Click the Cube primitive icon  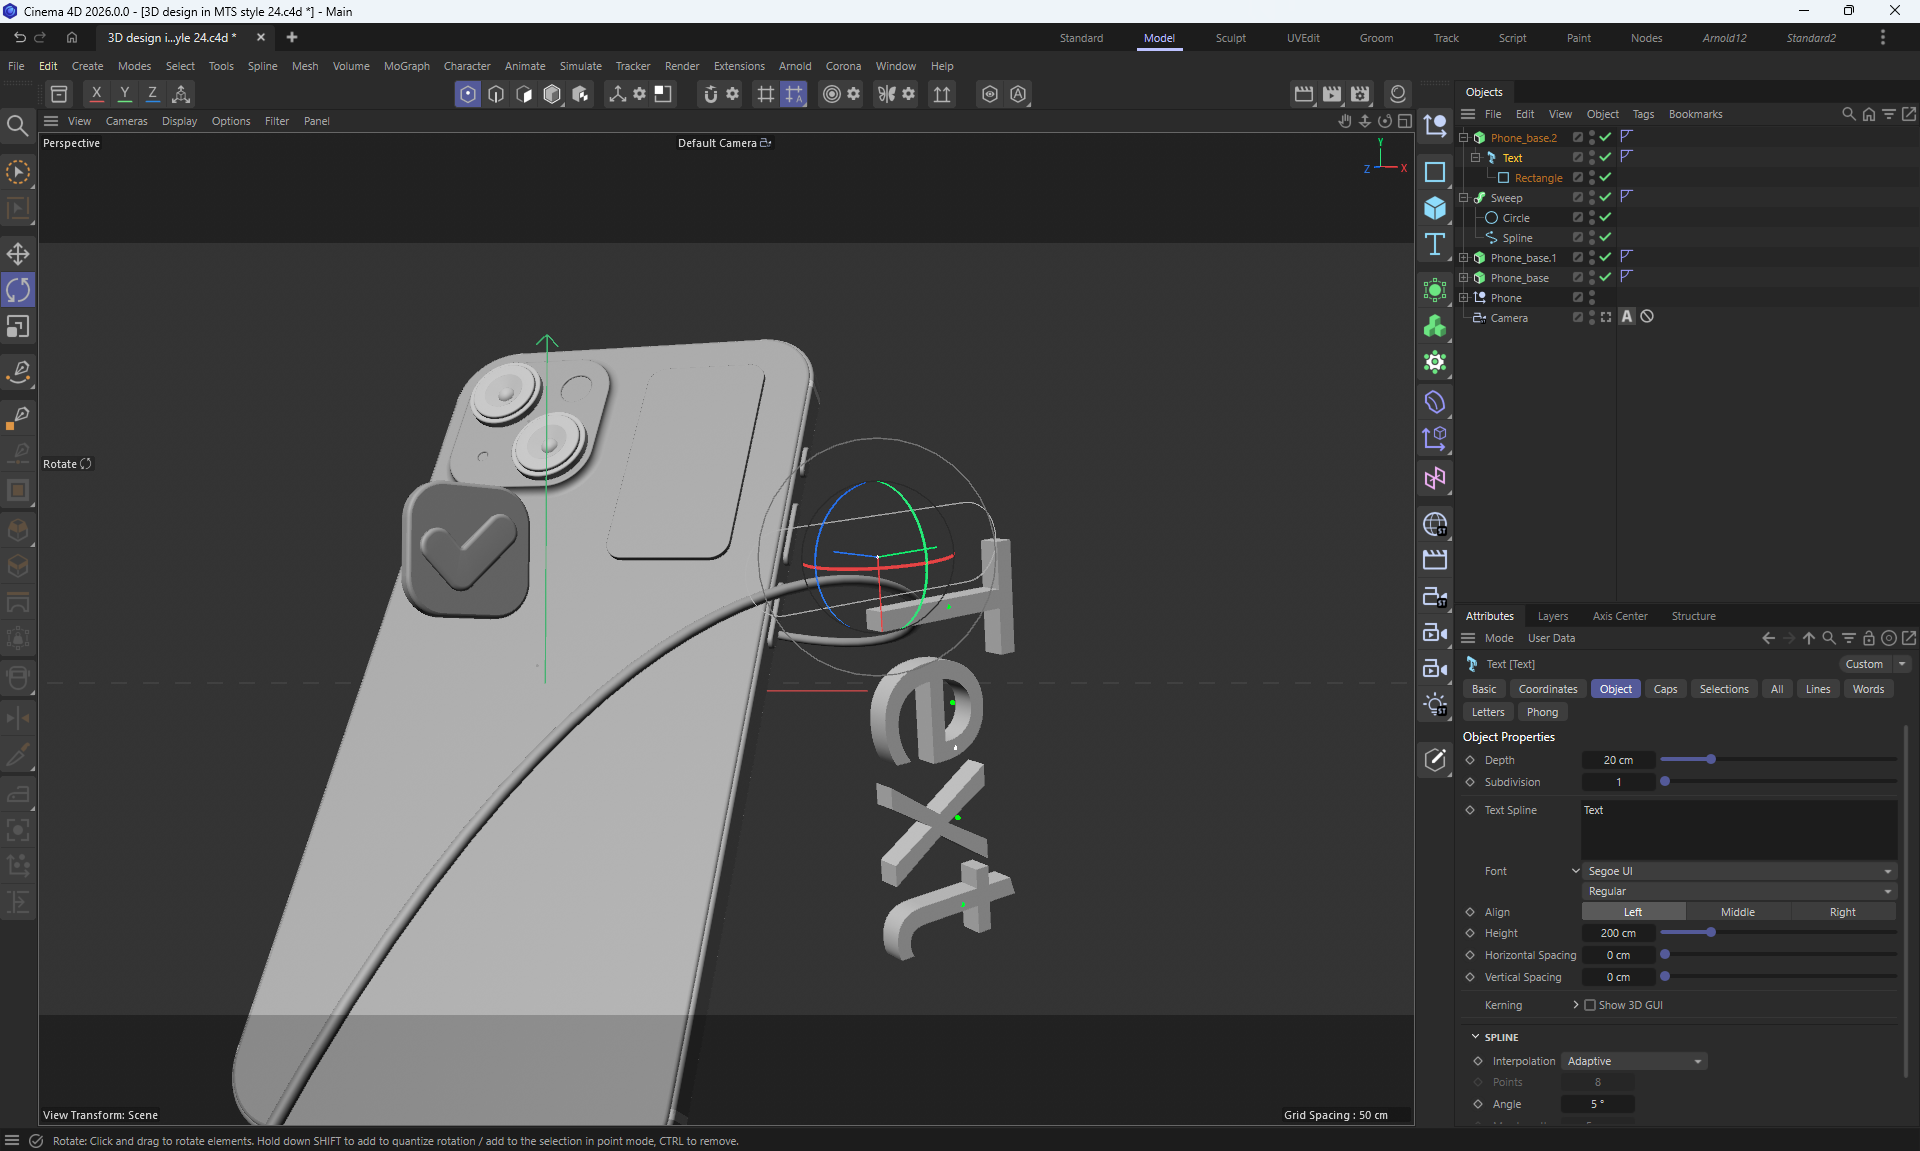coord(1435,208)
